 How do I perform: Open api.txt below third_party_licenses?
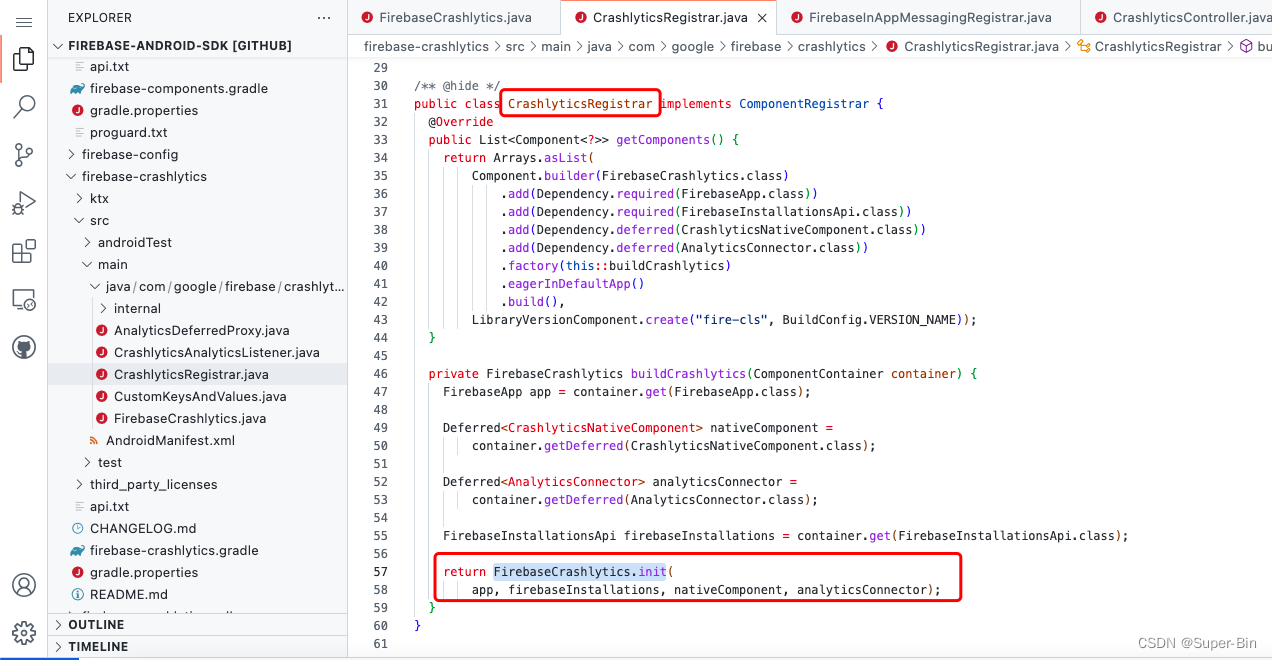point(198,506)
